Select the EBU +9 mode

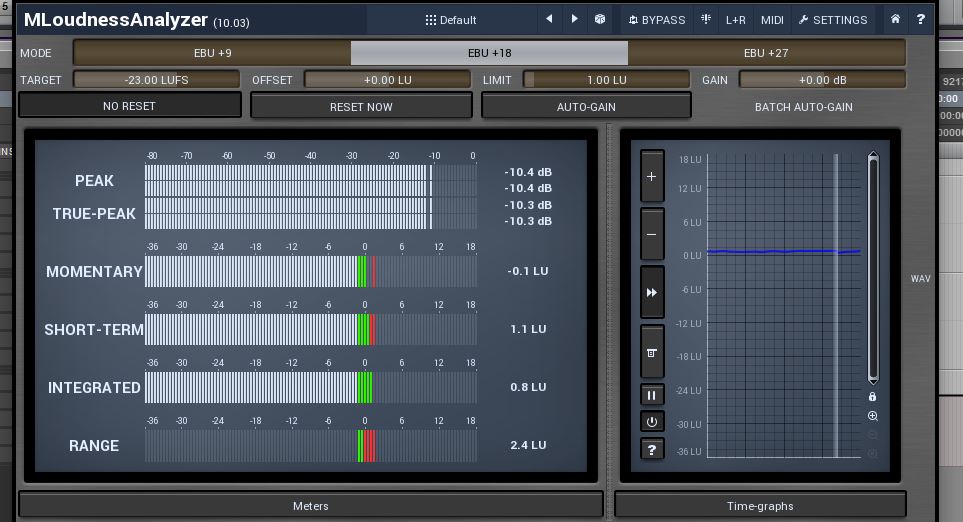pyautogui.click(x=212, y=53)
